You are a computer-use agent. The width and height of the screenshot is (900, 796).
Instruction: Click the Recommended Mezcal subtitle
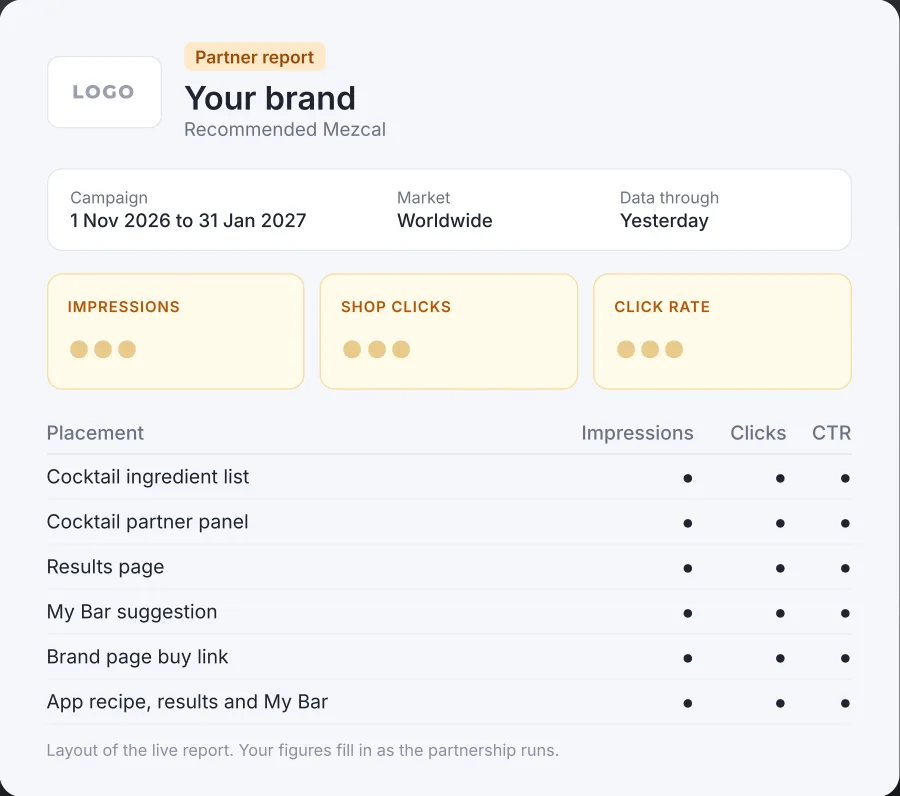(285, 129)
